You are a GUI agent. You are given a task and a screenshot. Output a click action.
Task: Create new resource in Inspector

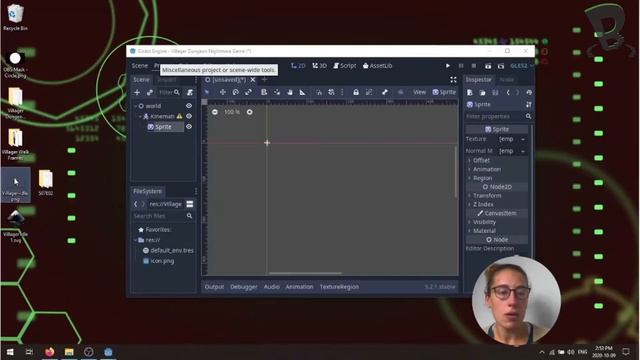pyautogui.click(x=470, y=93)
